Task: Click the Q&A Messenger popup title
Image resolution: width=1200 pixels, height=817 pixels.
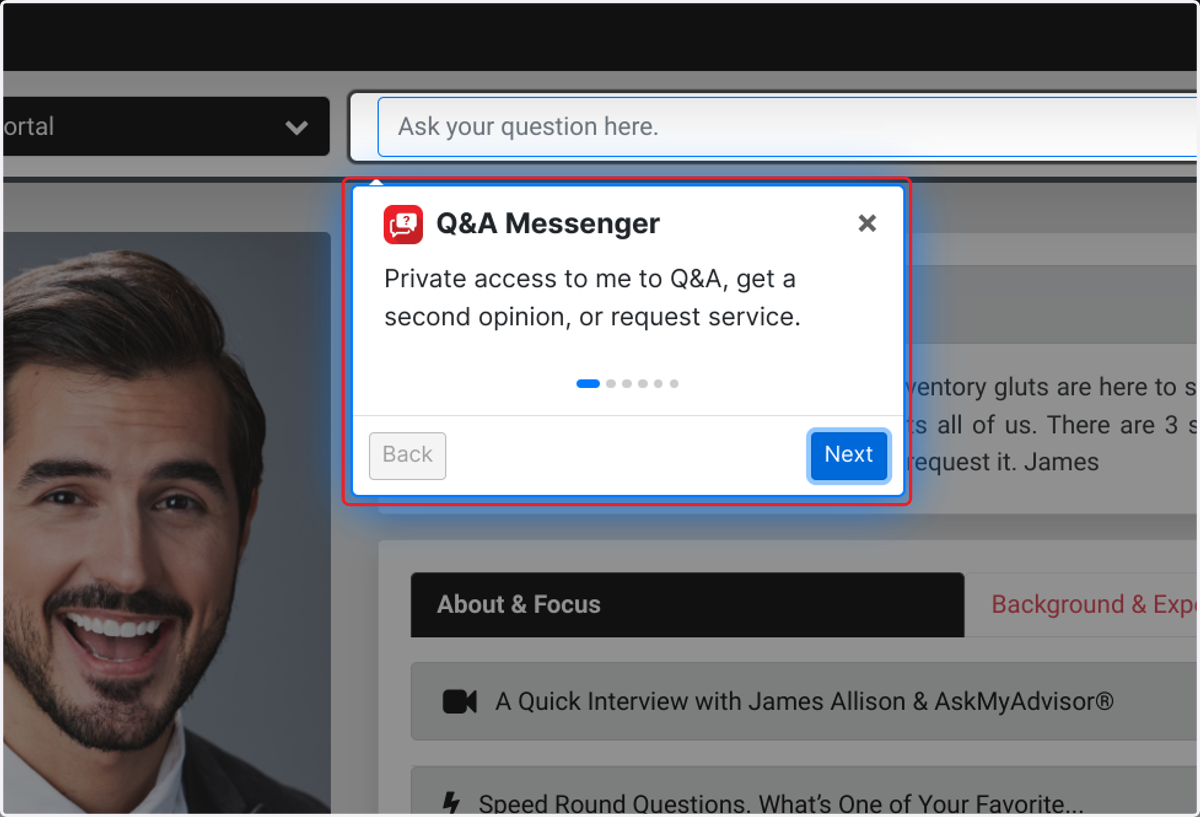Action: click(x=548, y=224)
